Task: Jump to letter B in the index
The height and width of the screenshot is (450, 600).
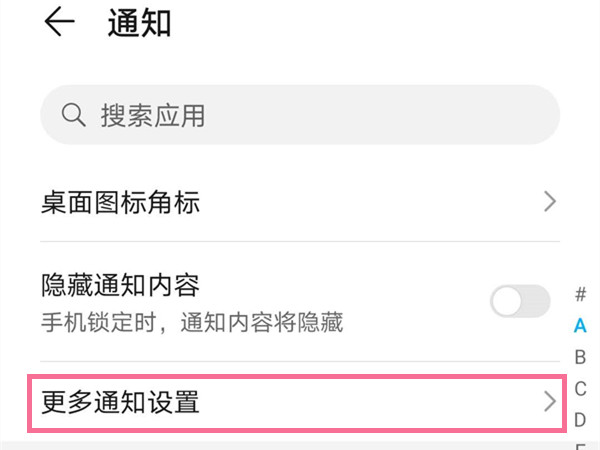Action: 580,356
